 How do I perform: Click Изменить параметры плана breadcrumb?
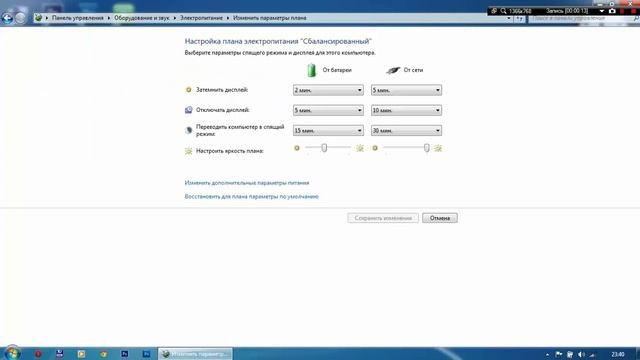click(270, 18)
